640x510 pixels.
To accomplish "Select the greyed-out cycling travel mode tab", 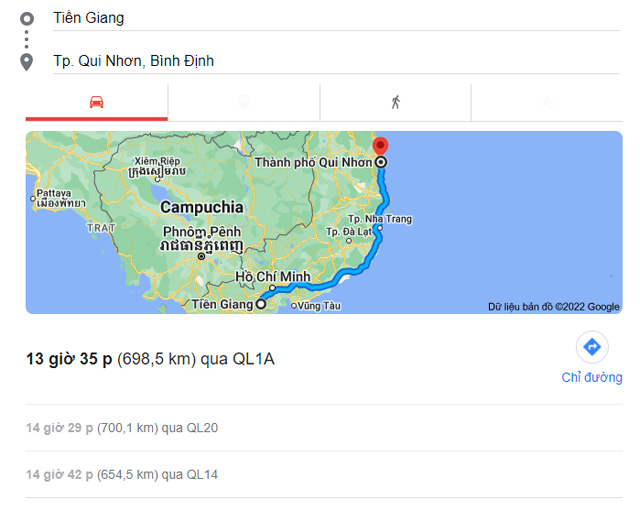I will point(547,102).
